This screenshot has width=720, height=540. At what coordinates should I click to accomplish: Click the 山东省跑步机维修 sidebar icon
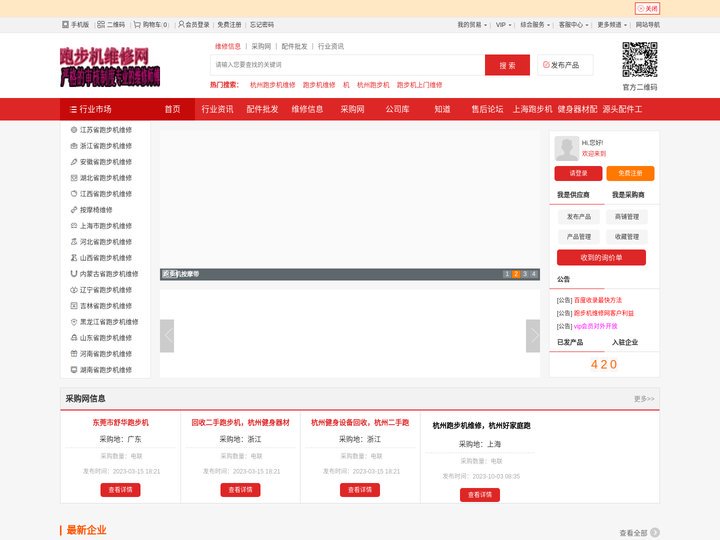point(73,338)
